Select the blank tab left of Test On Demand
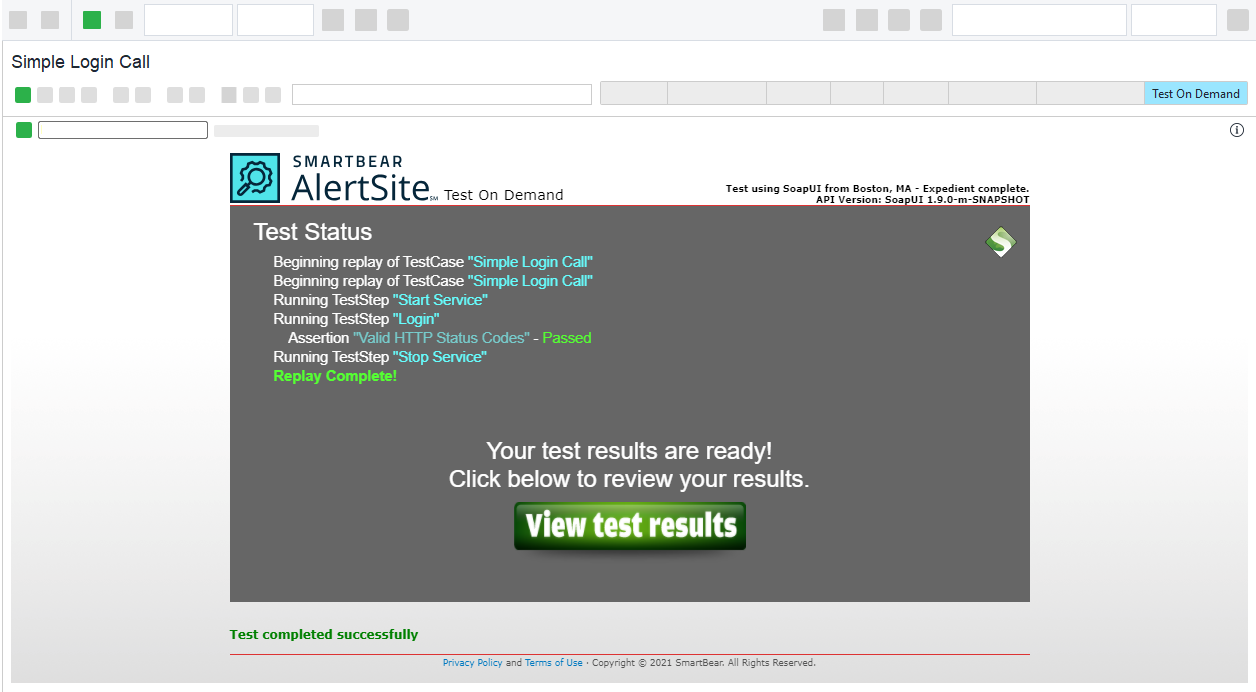Screen dimensions: 1256x692 1089,94
